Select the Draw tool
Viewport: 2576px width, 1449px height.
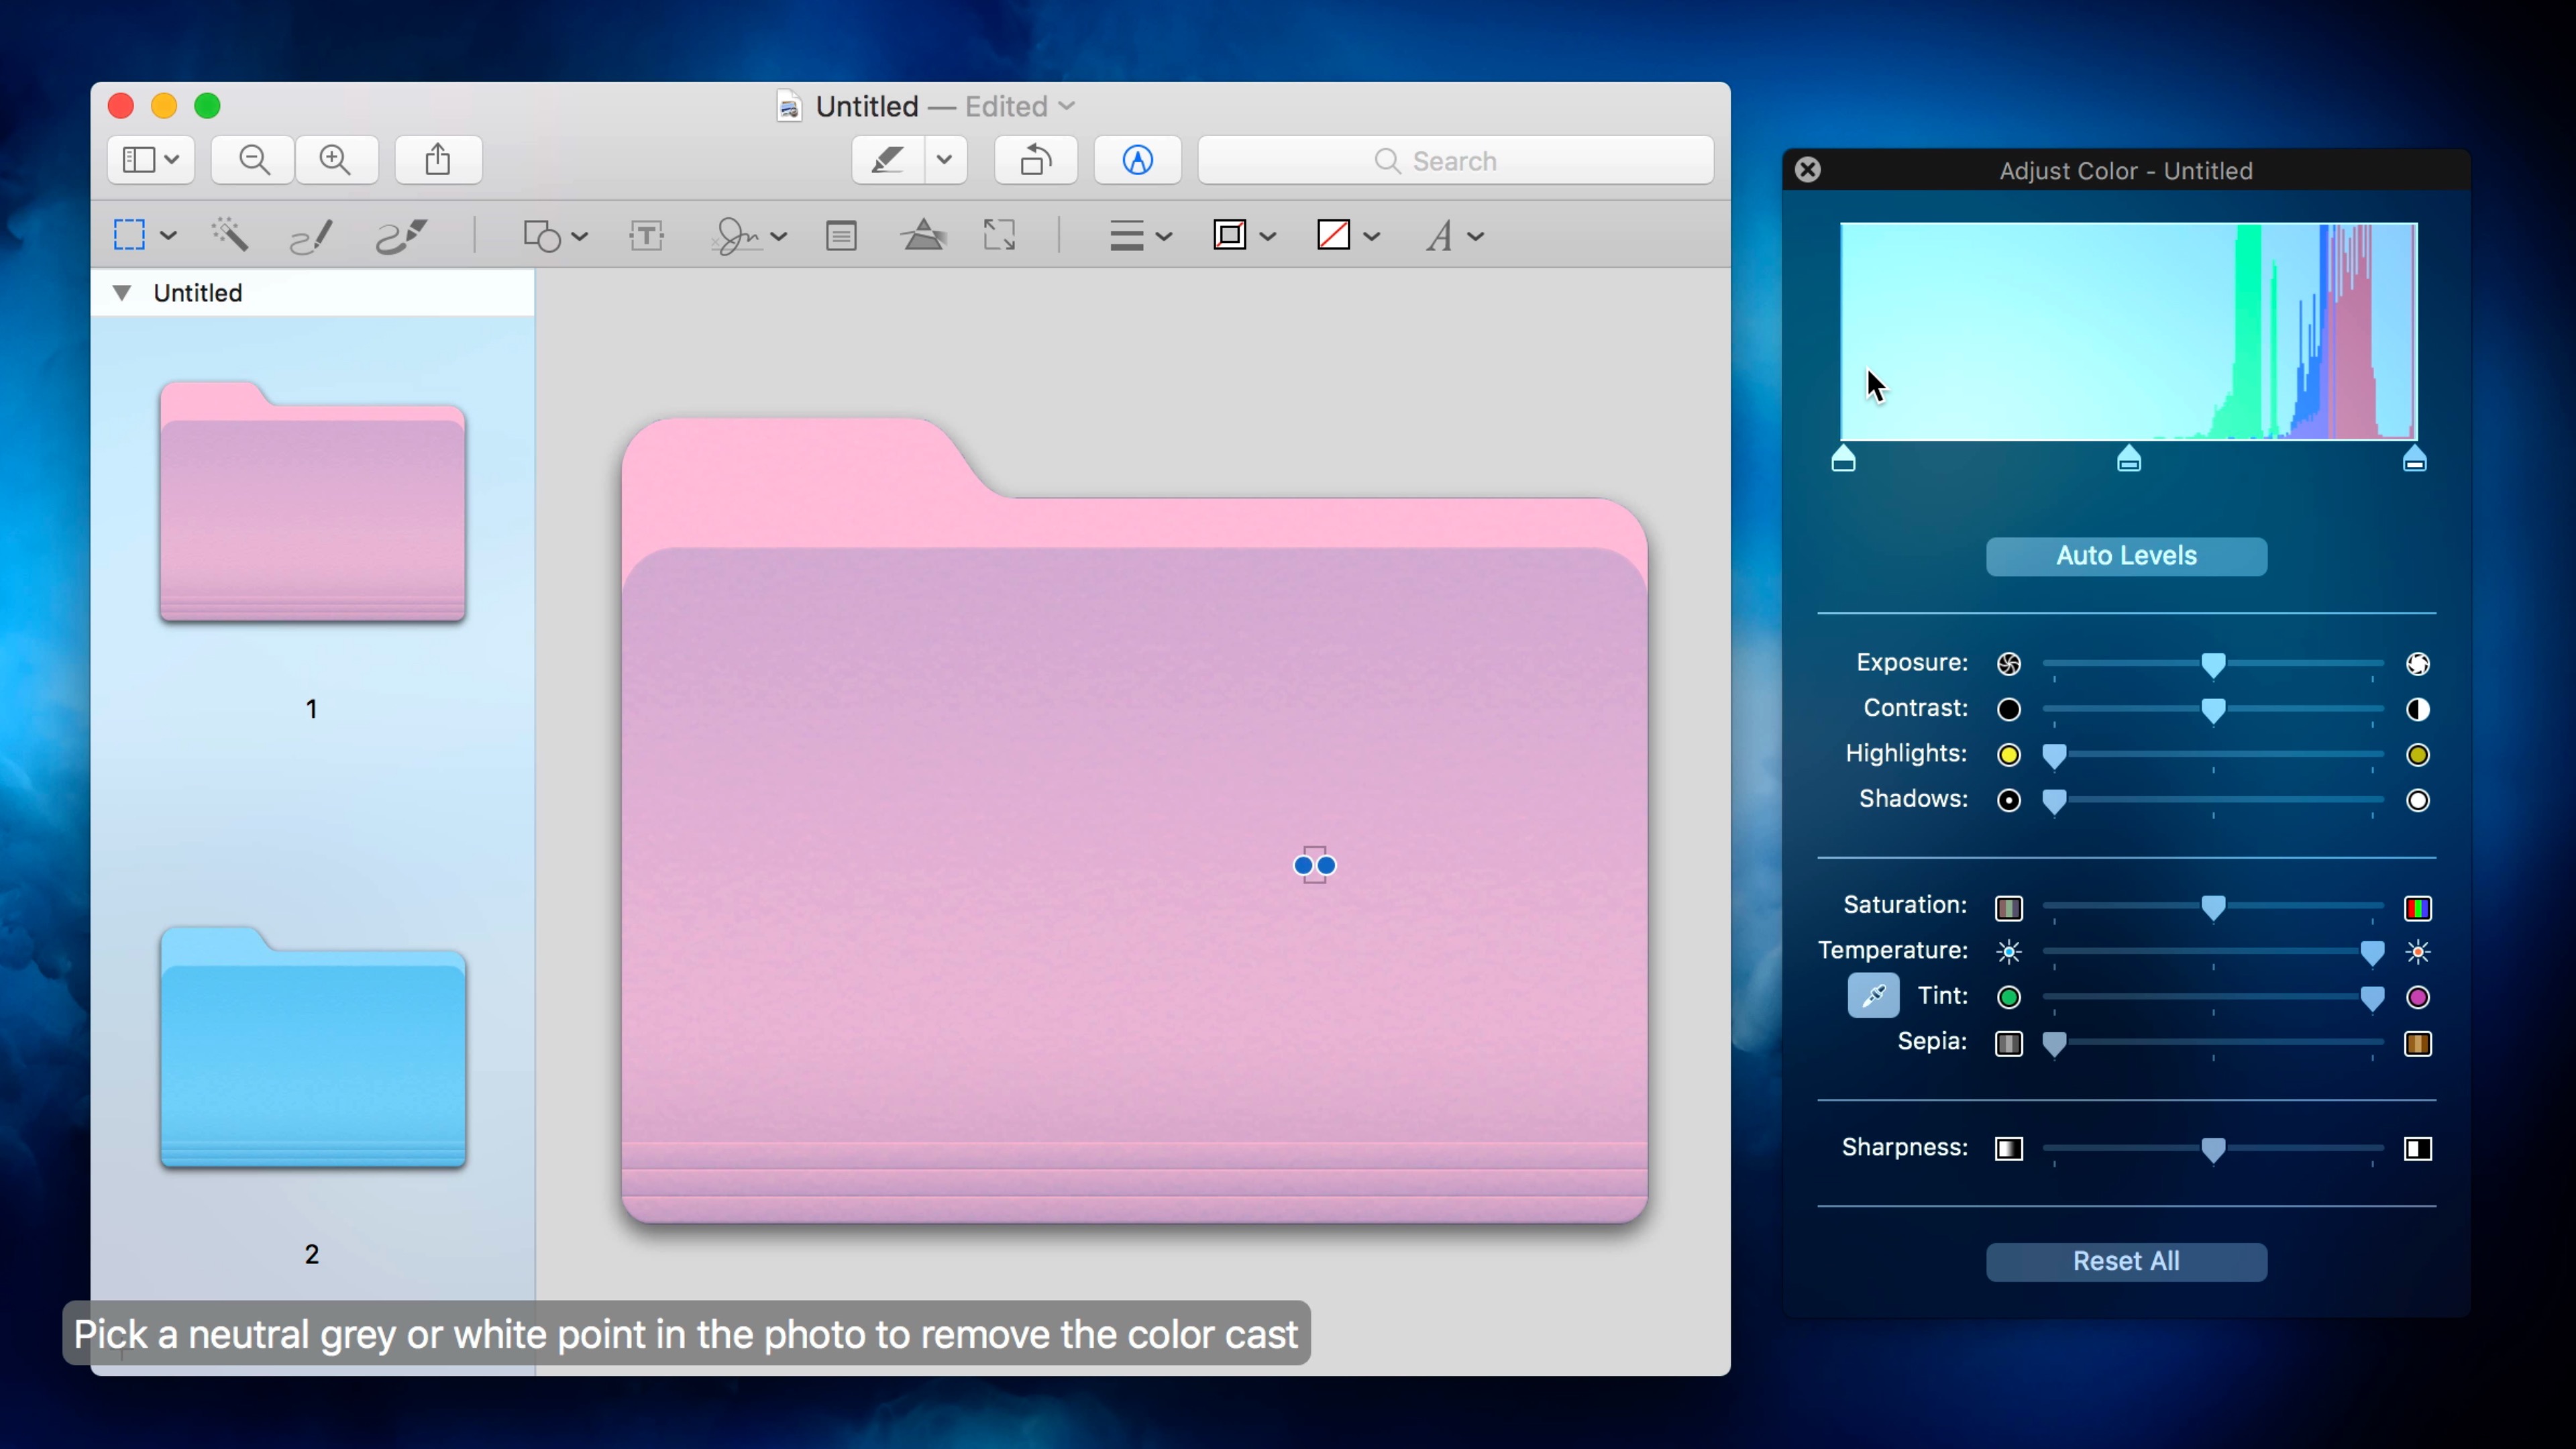click(x=400, y=235)
